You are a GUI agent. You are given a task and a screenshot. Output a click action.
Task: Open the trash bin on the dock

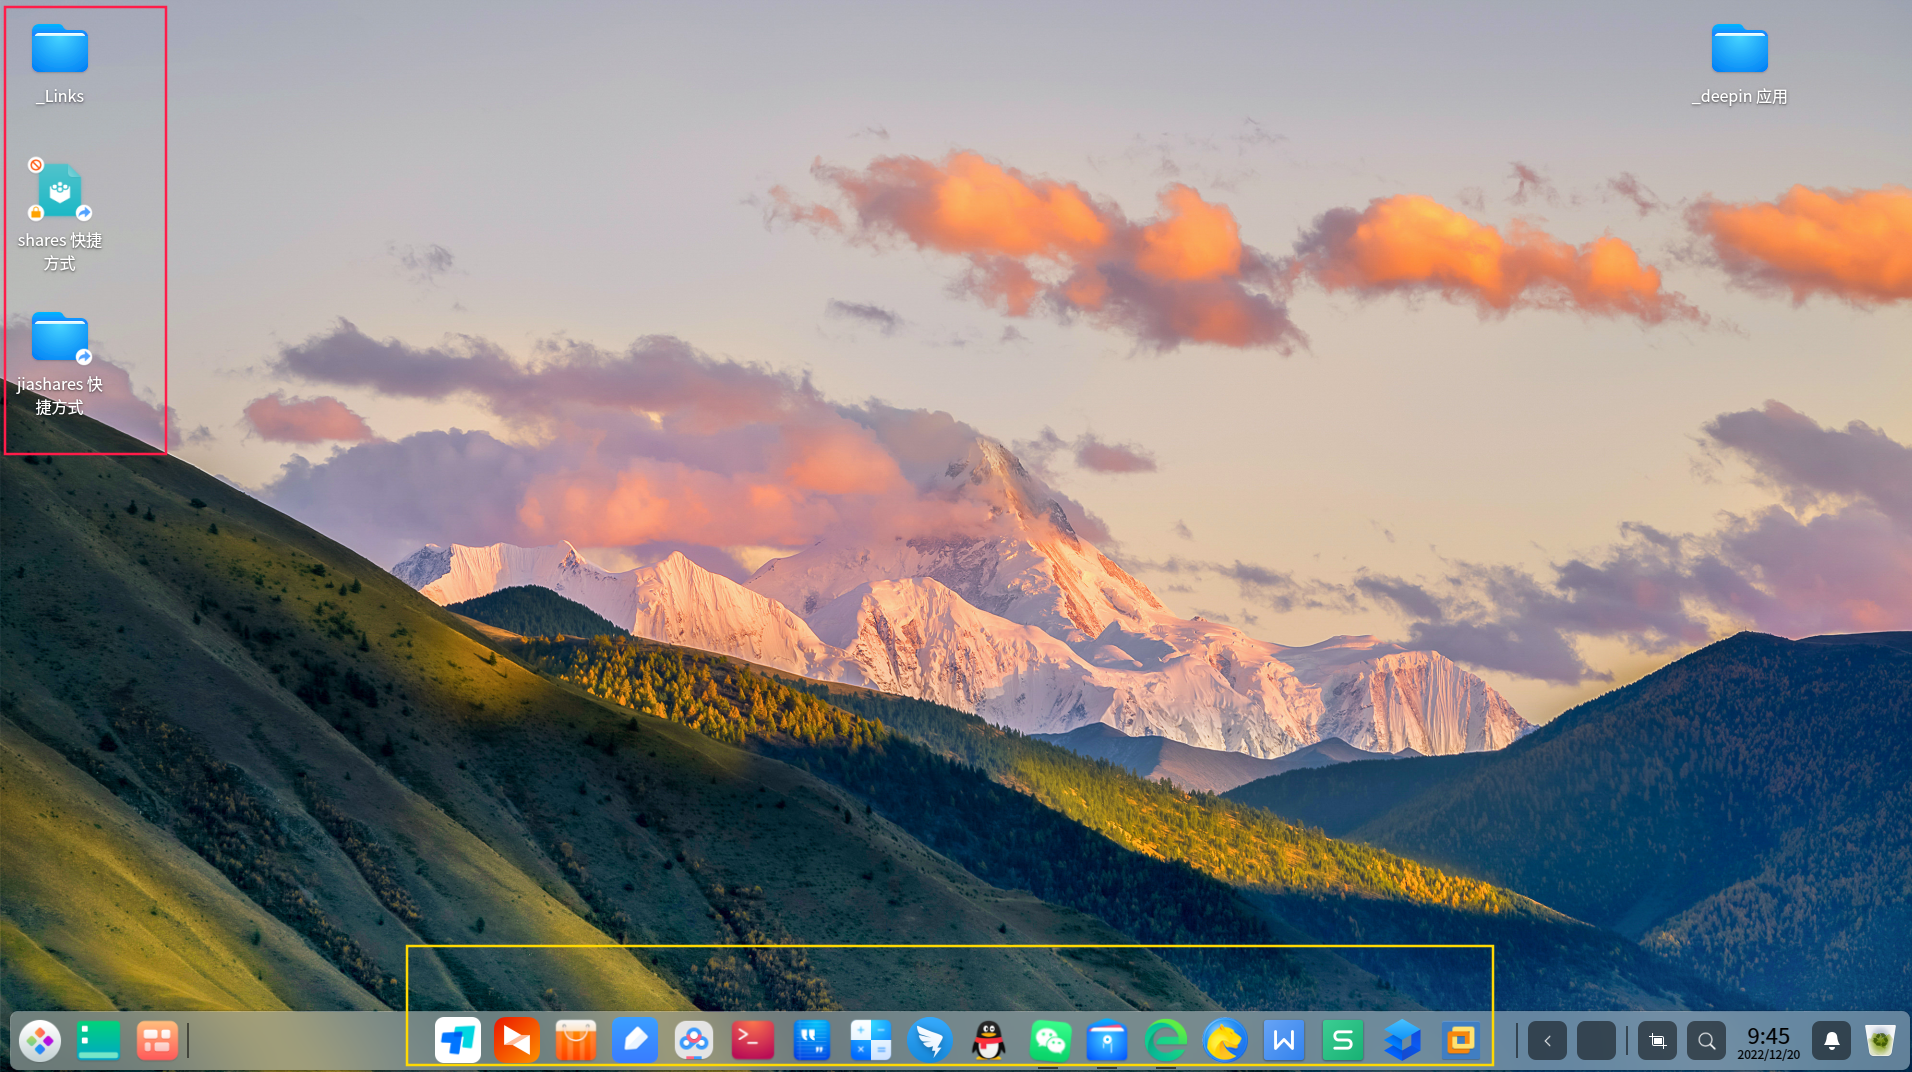point(1880,1041)
